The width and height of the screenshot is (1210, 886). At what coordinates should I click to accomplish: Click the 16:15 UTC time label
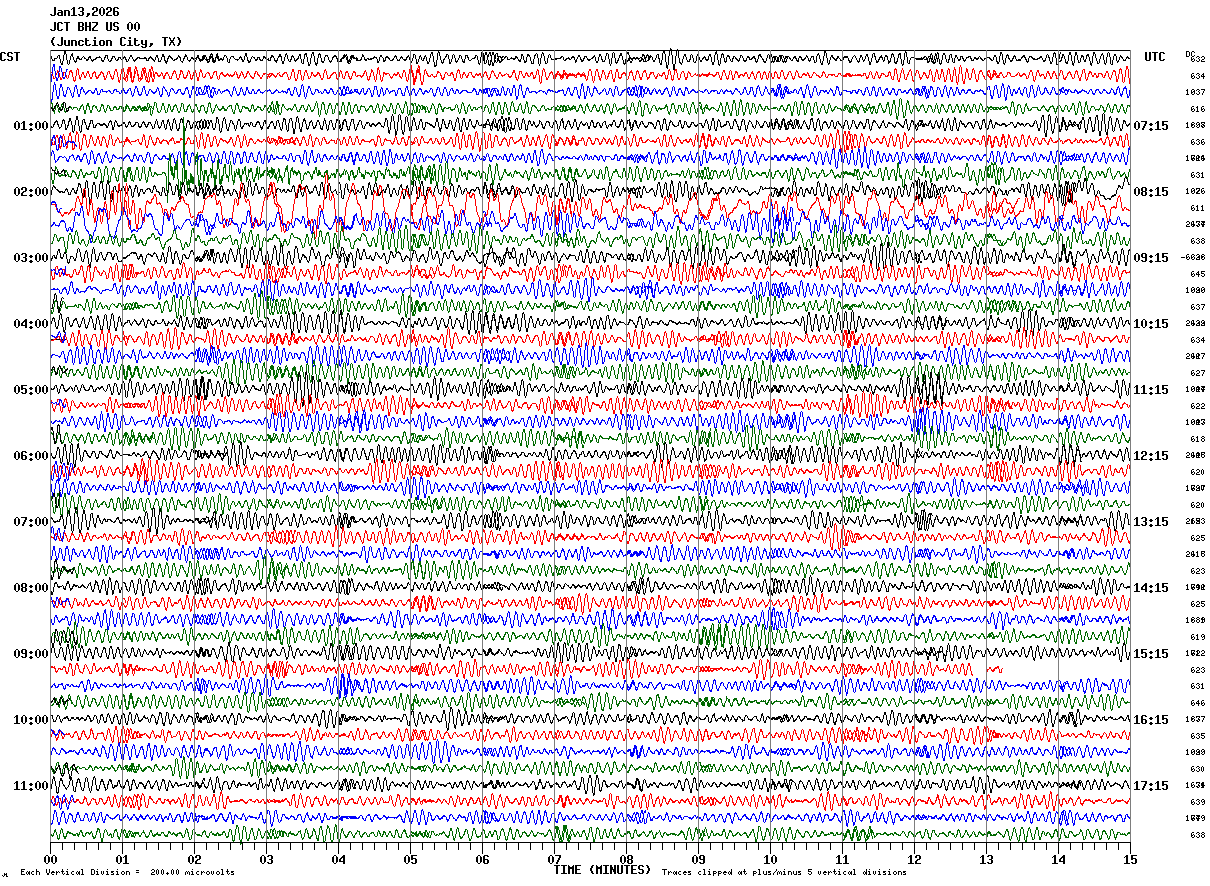coord(1151,720)
